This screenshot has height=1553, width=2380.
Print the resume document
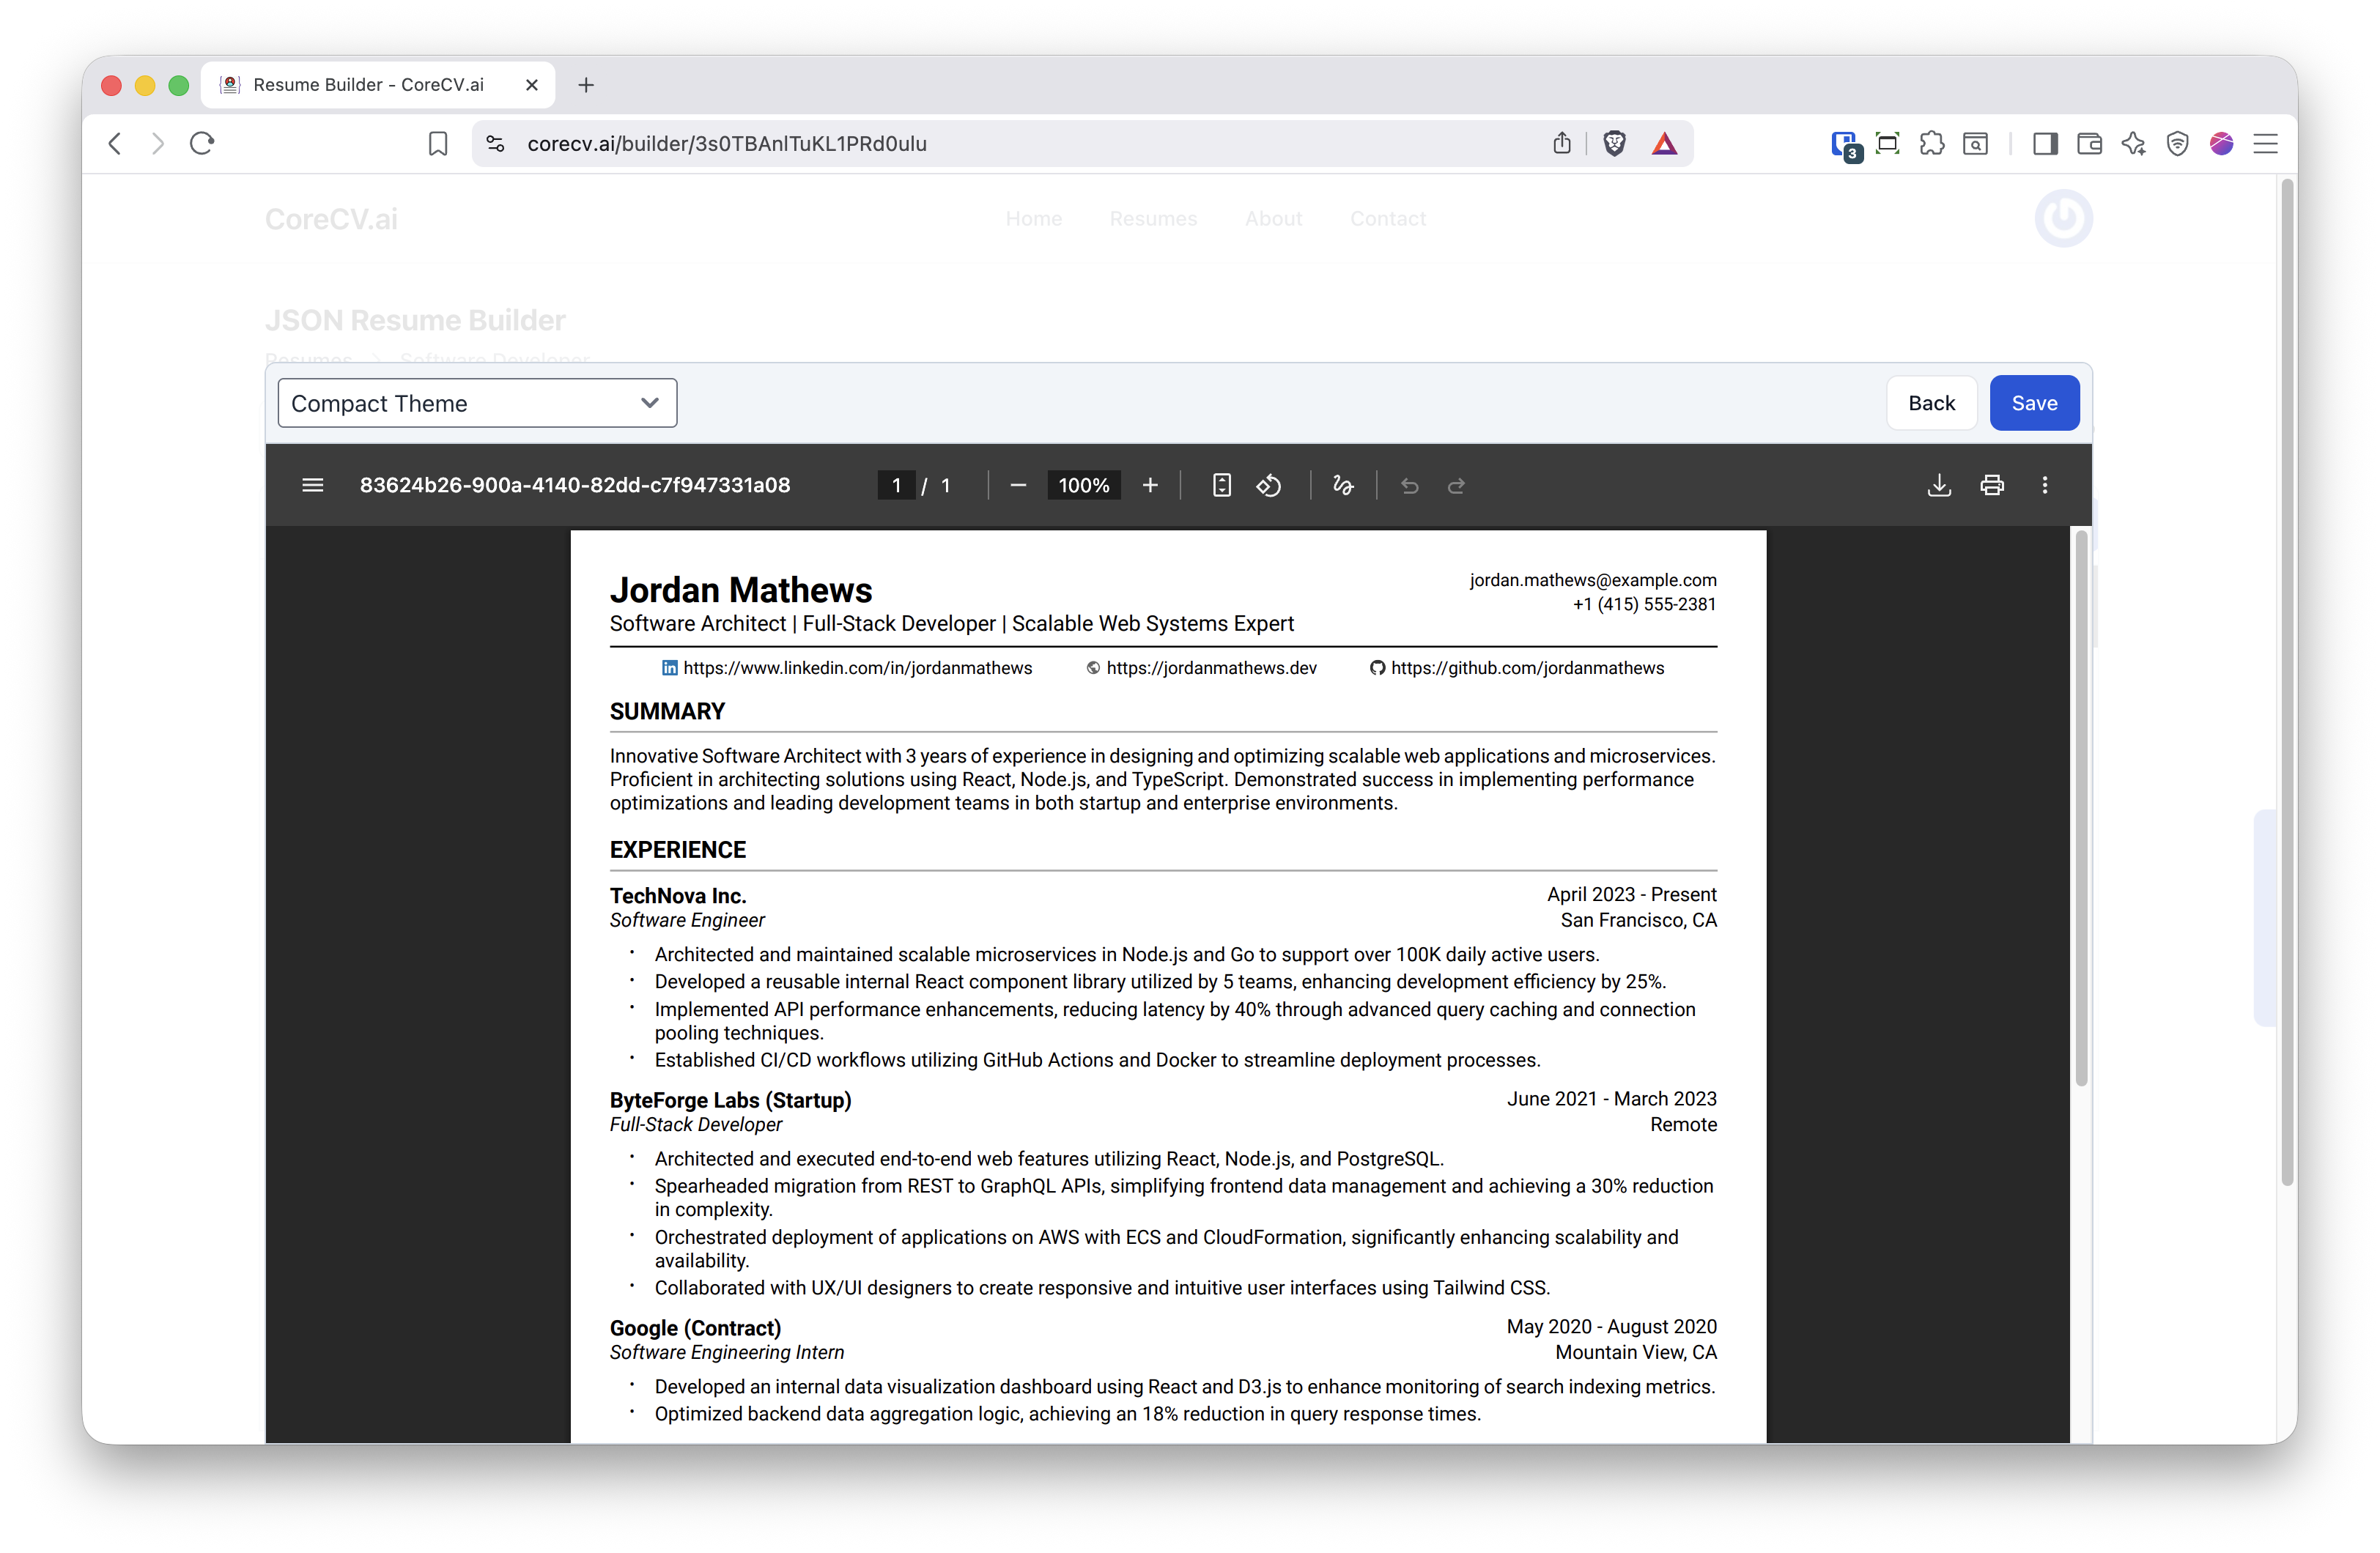tap(1992, 485)
